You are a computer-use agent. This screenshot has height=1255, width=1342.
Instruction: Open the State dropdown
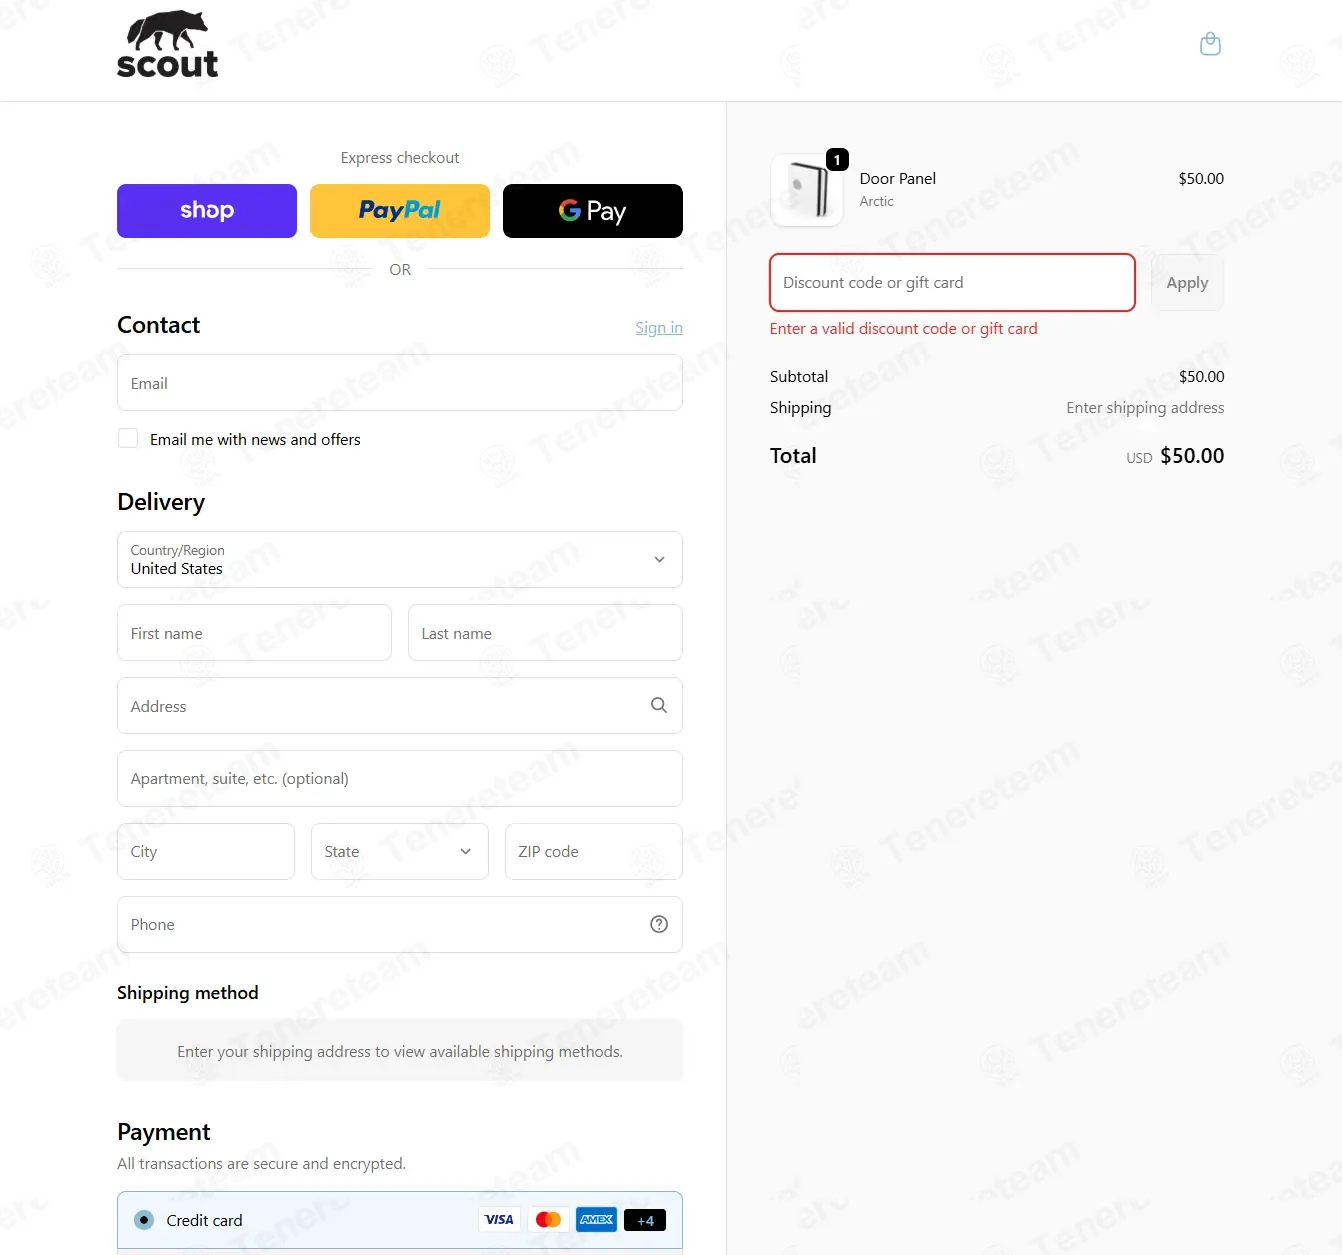(x=400, y=851)
